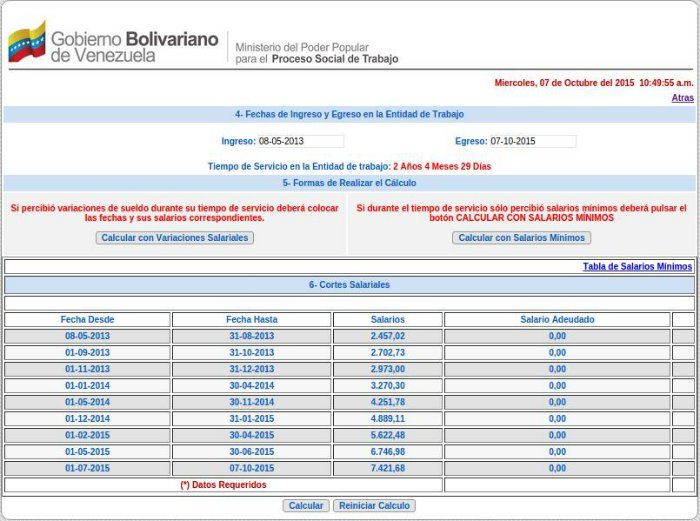Click Fecha Hasta cell 31-08-2013

pyautogui.click(x=252, y=336)
